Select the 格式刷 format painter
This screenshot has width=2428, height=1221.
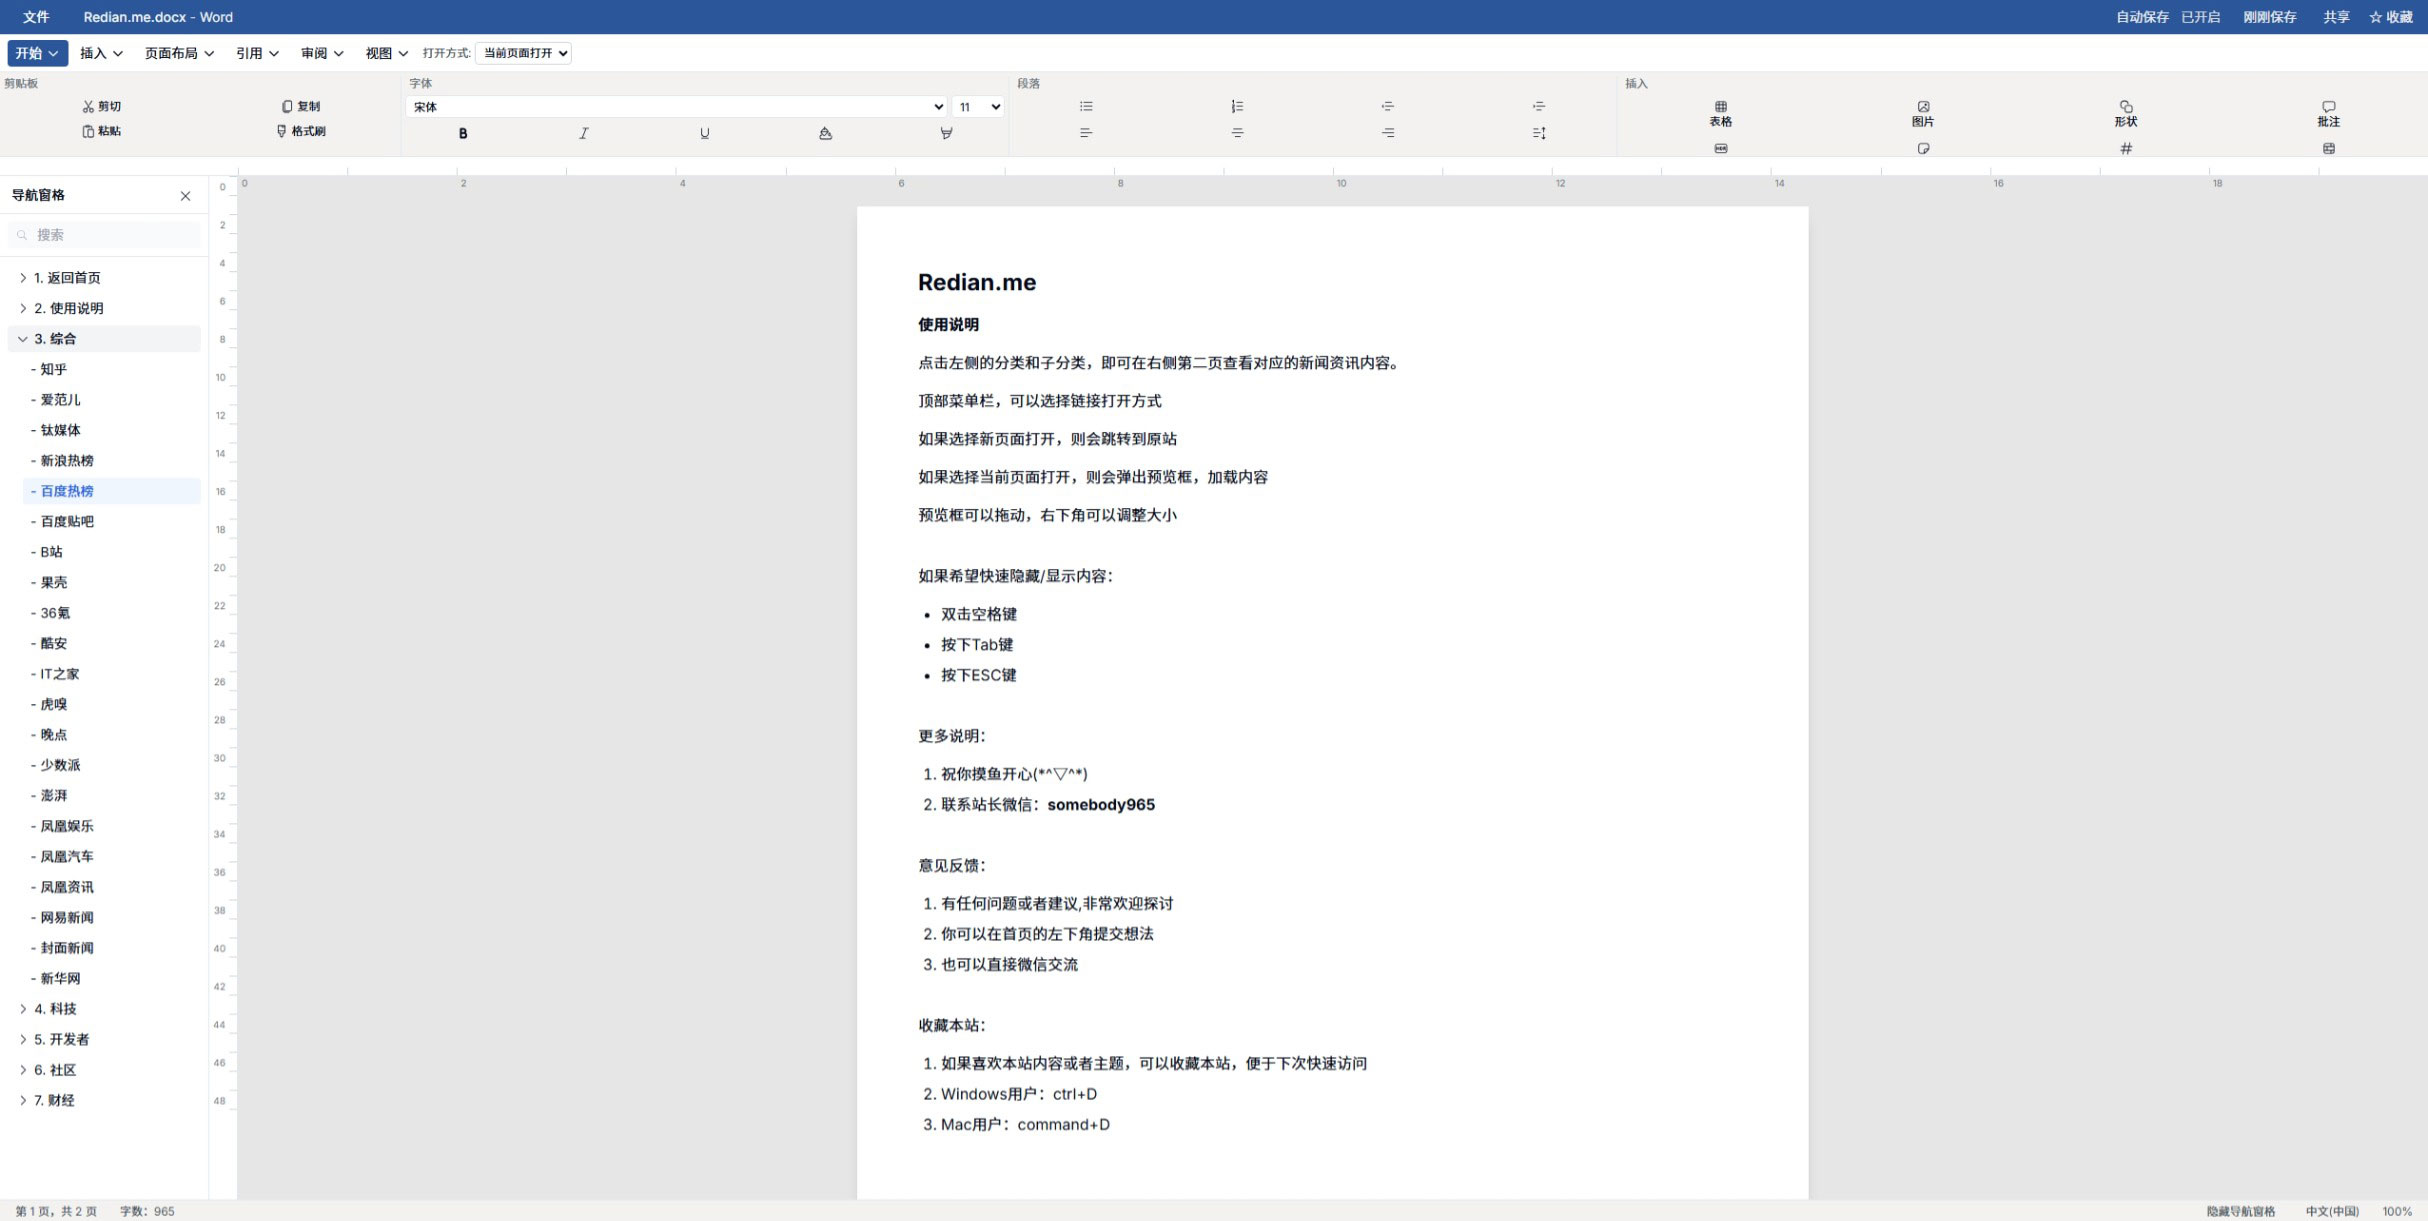302,131
